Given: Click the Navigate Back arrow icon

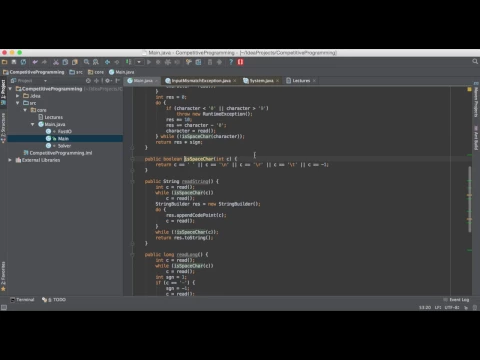Looking at the screenshot, I should [107, 62].
